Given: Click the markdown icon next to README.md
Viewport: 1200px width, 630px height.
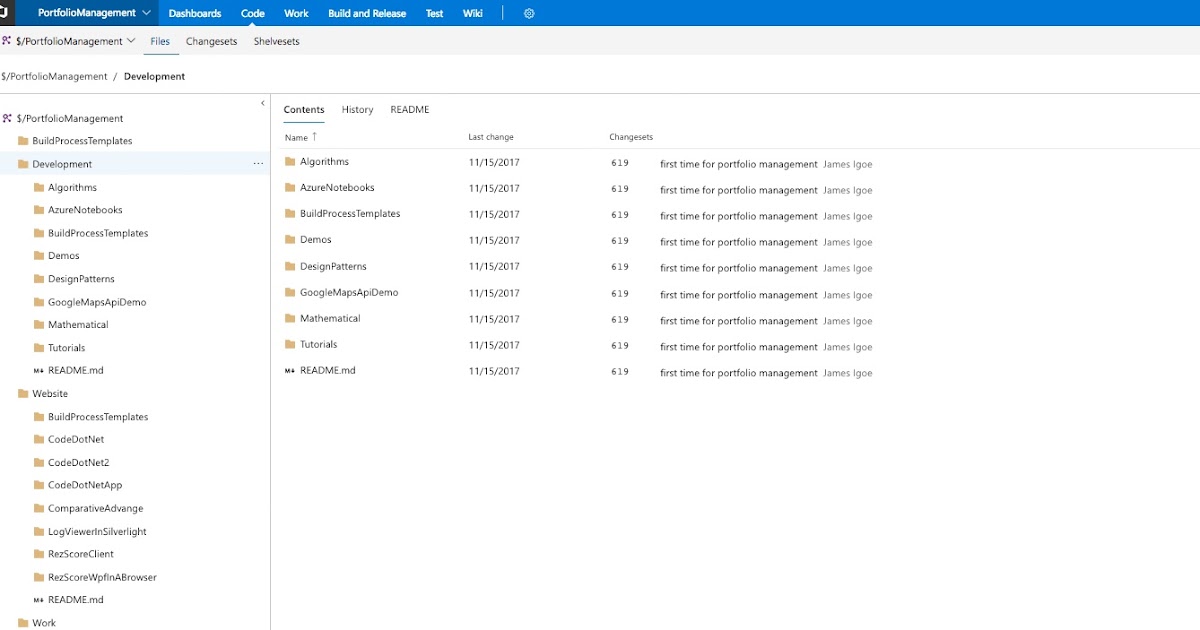Looking at the screenshot, I should 288,370.
